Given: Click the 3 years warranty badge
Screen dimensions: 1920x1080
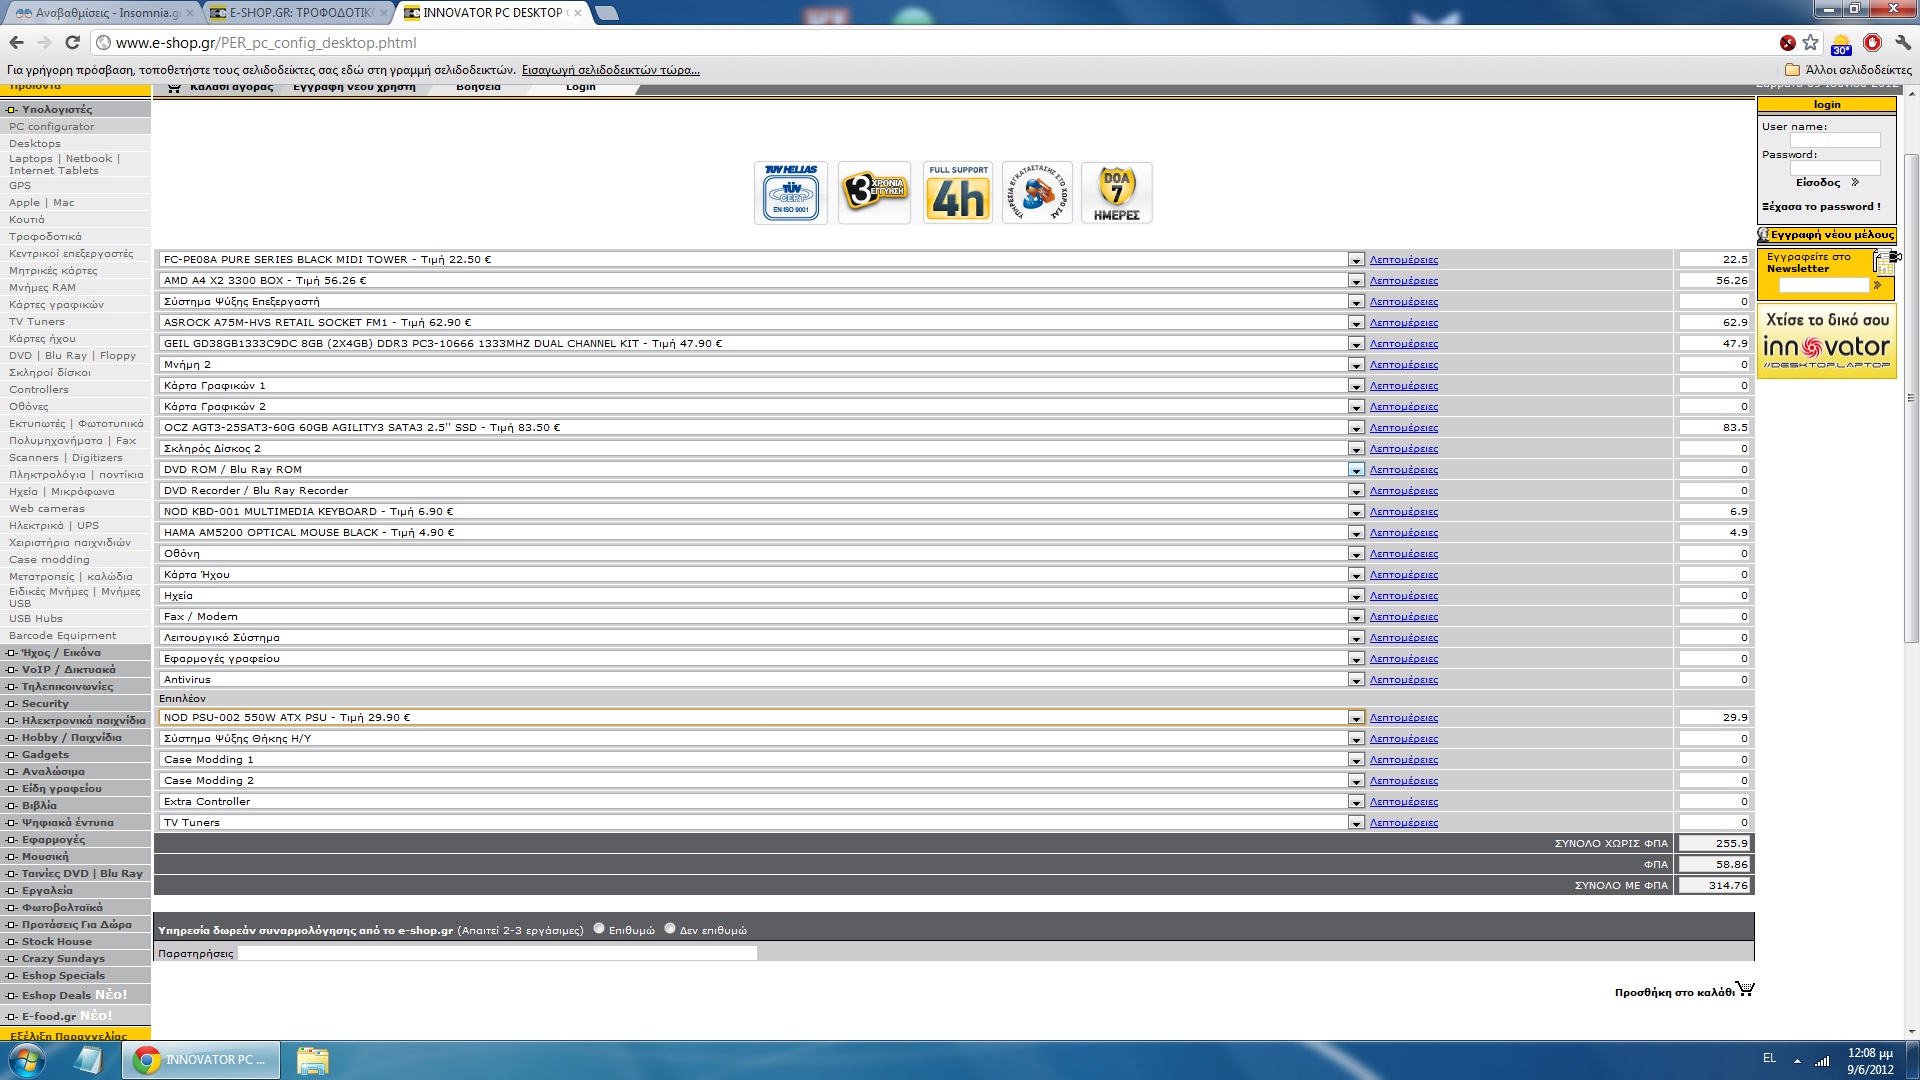Looking at the screenshot, I should point(874,192).
